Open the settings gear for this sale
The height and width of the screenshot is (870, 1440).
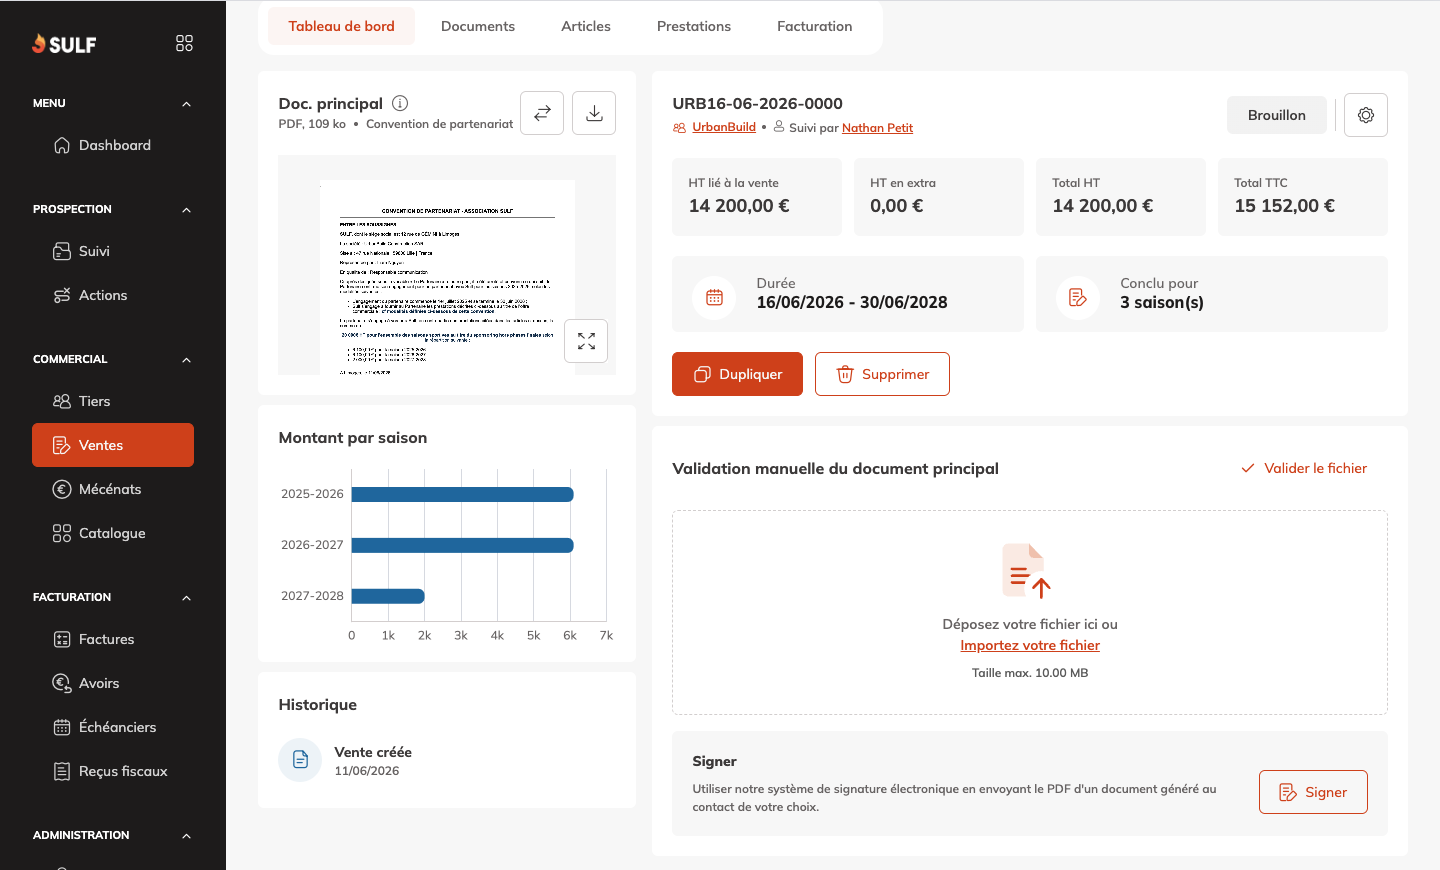1366,115
